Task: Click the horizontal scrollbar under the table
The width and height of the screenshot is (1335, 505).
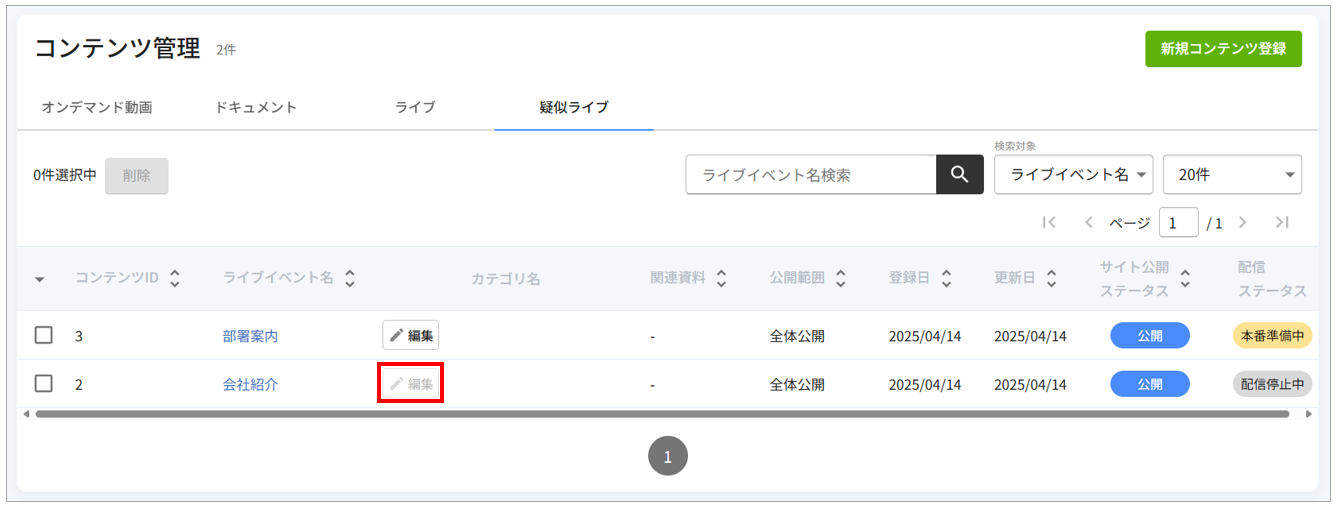Action: (x=660, y=413)
